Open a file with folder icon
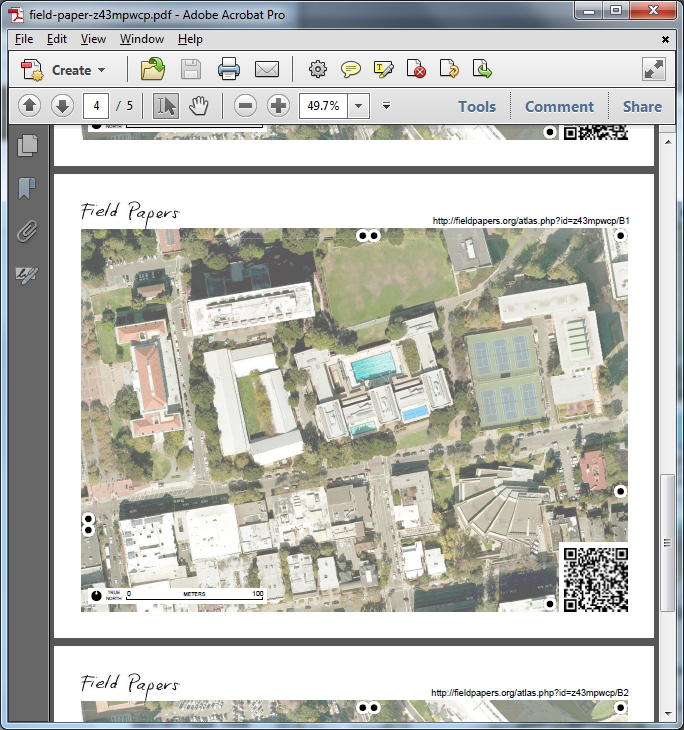Image resolution: width=684 pixels, height=730 pixels. pos(153,69)
